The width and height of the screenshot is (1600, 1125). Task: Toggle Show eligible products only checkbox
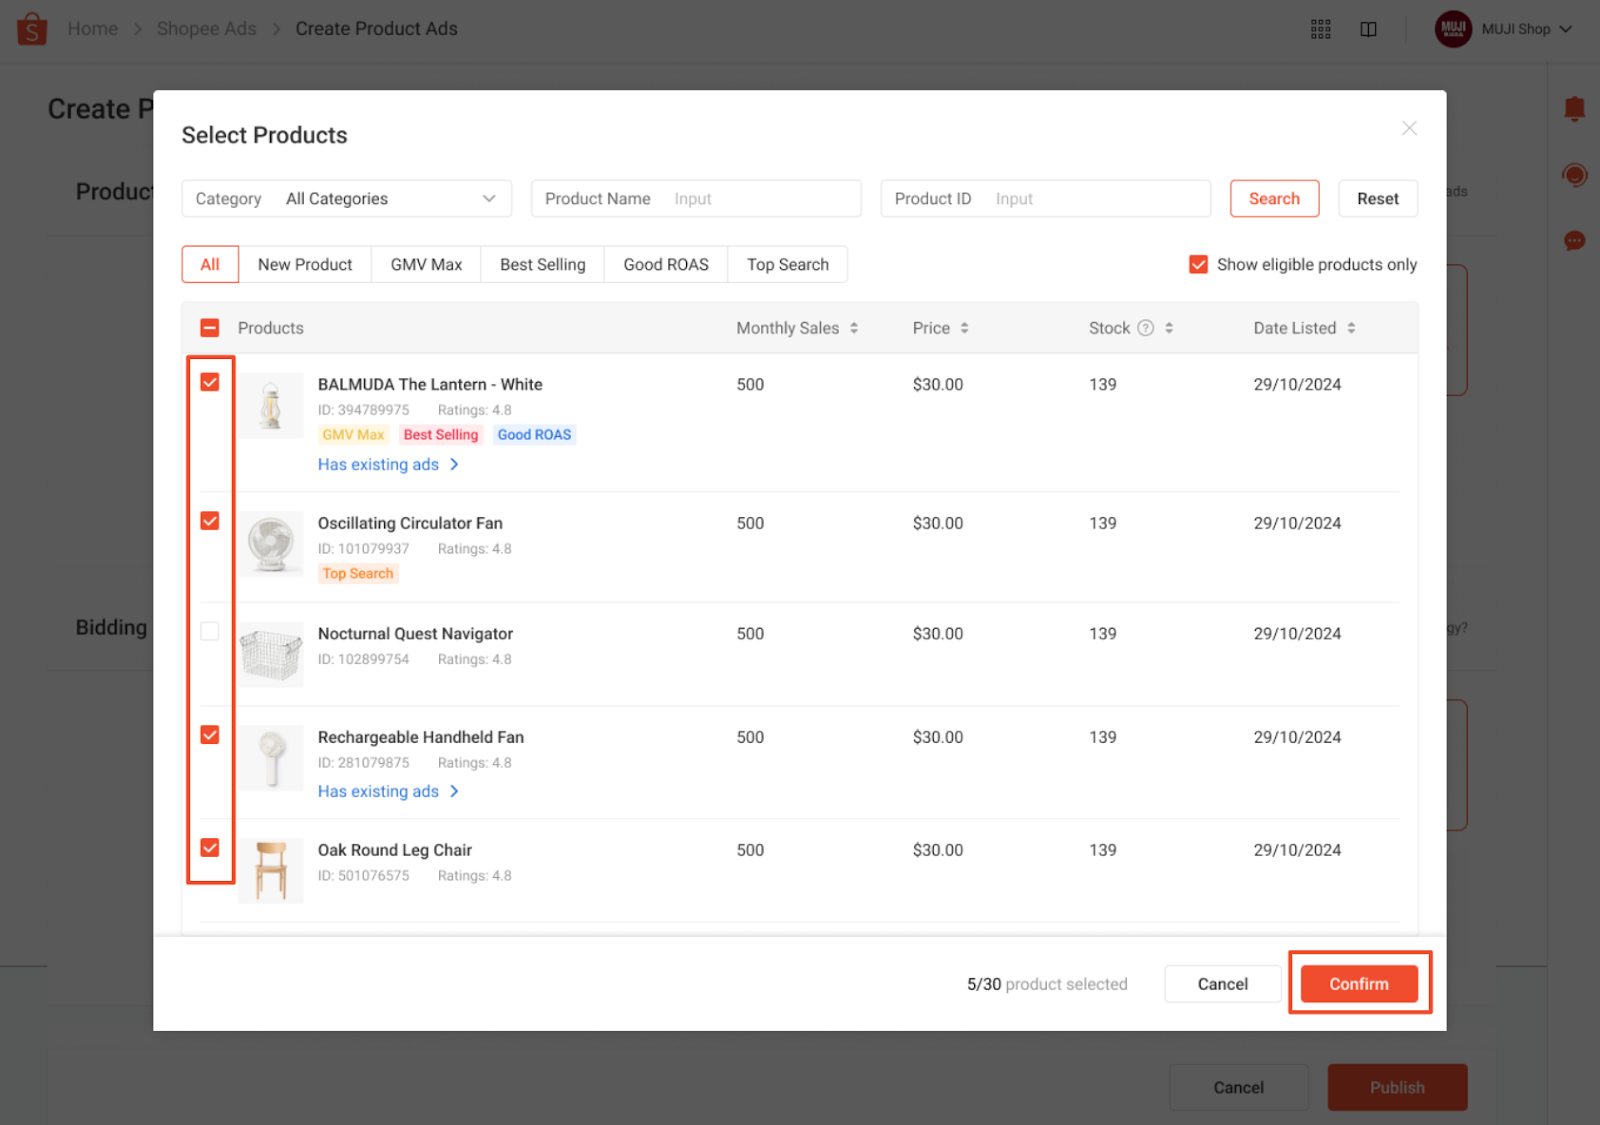1198,264
